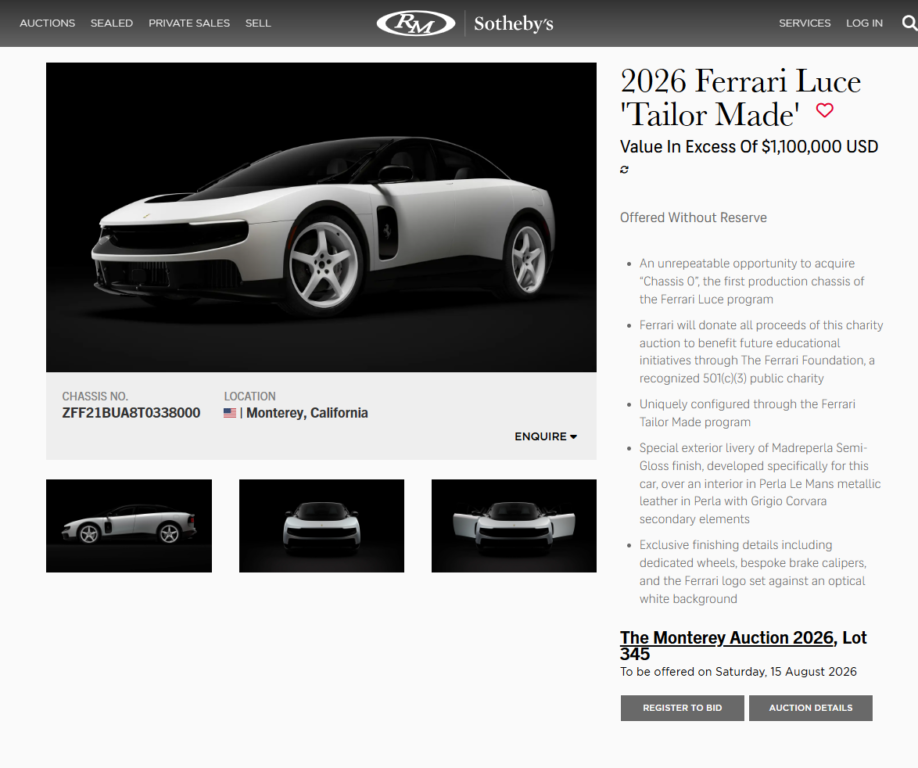The height and width of the screenshot is (768, 918).
Task: Open the PRIVATE SALES menu
Action: pos(189,23)
